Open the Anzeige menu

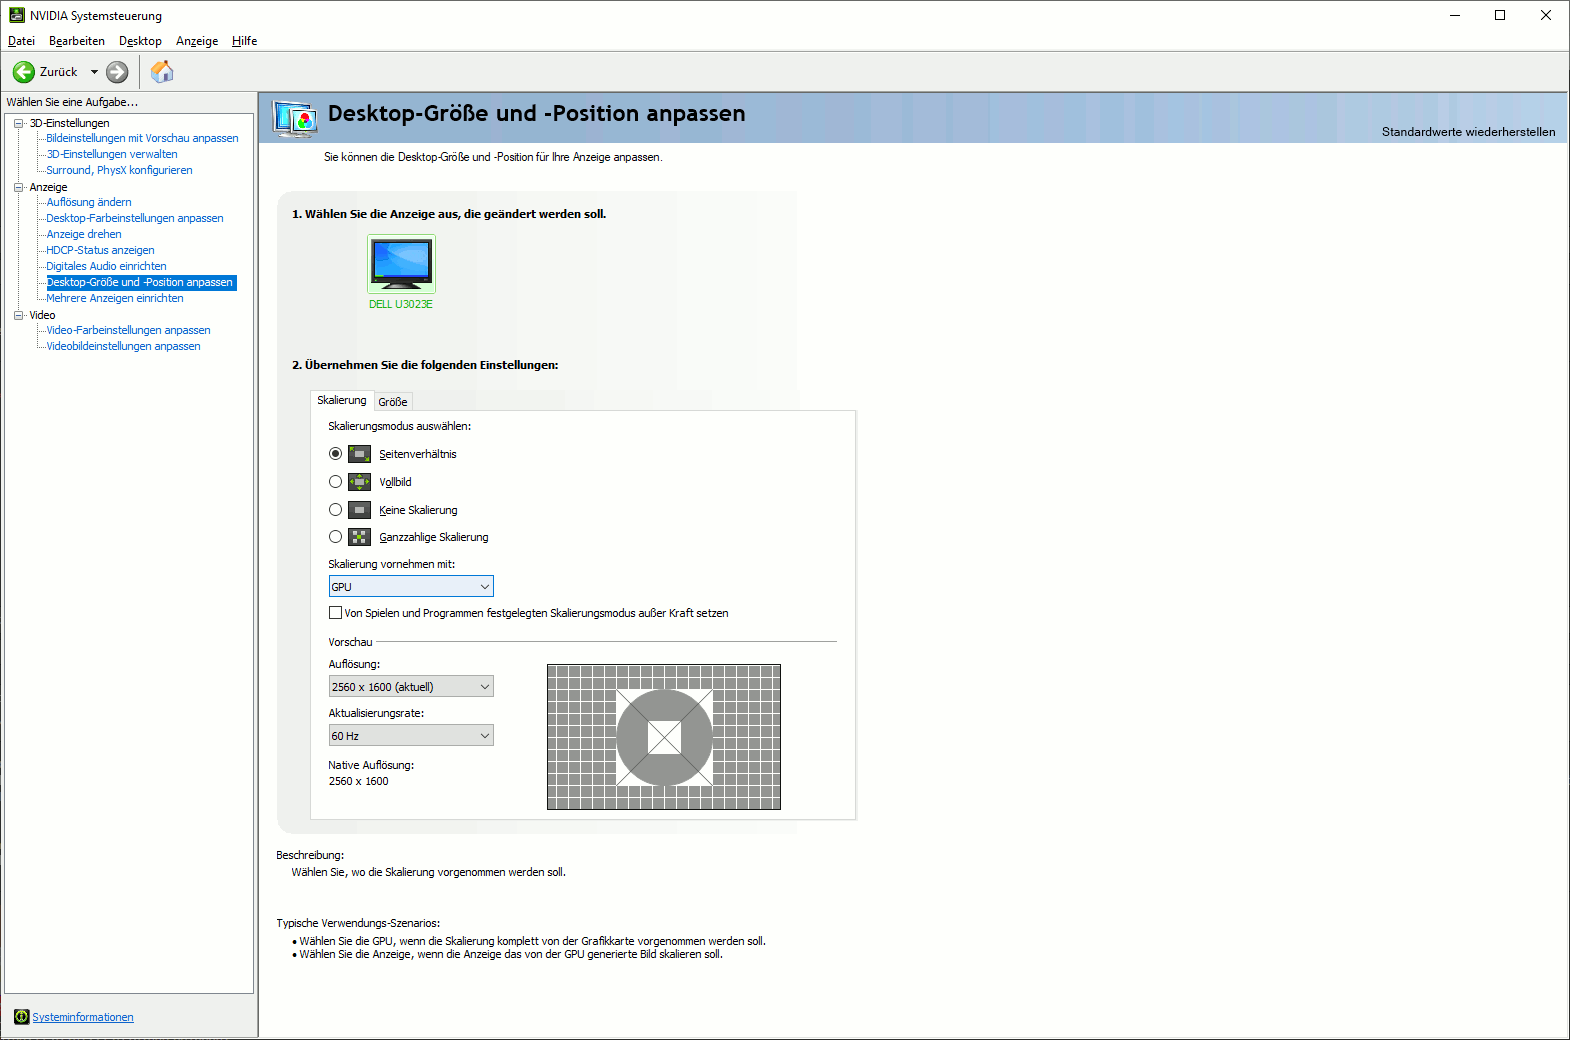(197, 41)
